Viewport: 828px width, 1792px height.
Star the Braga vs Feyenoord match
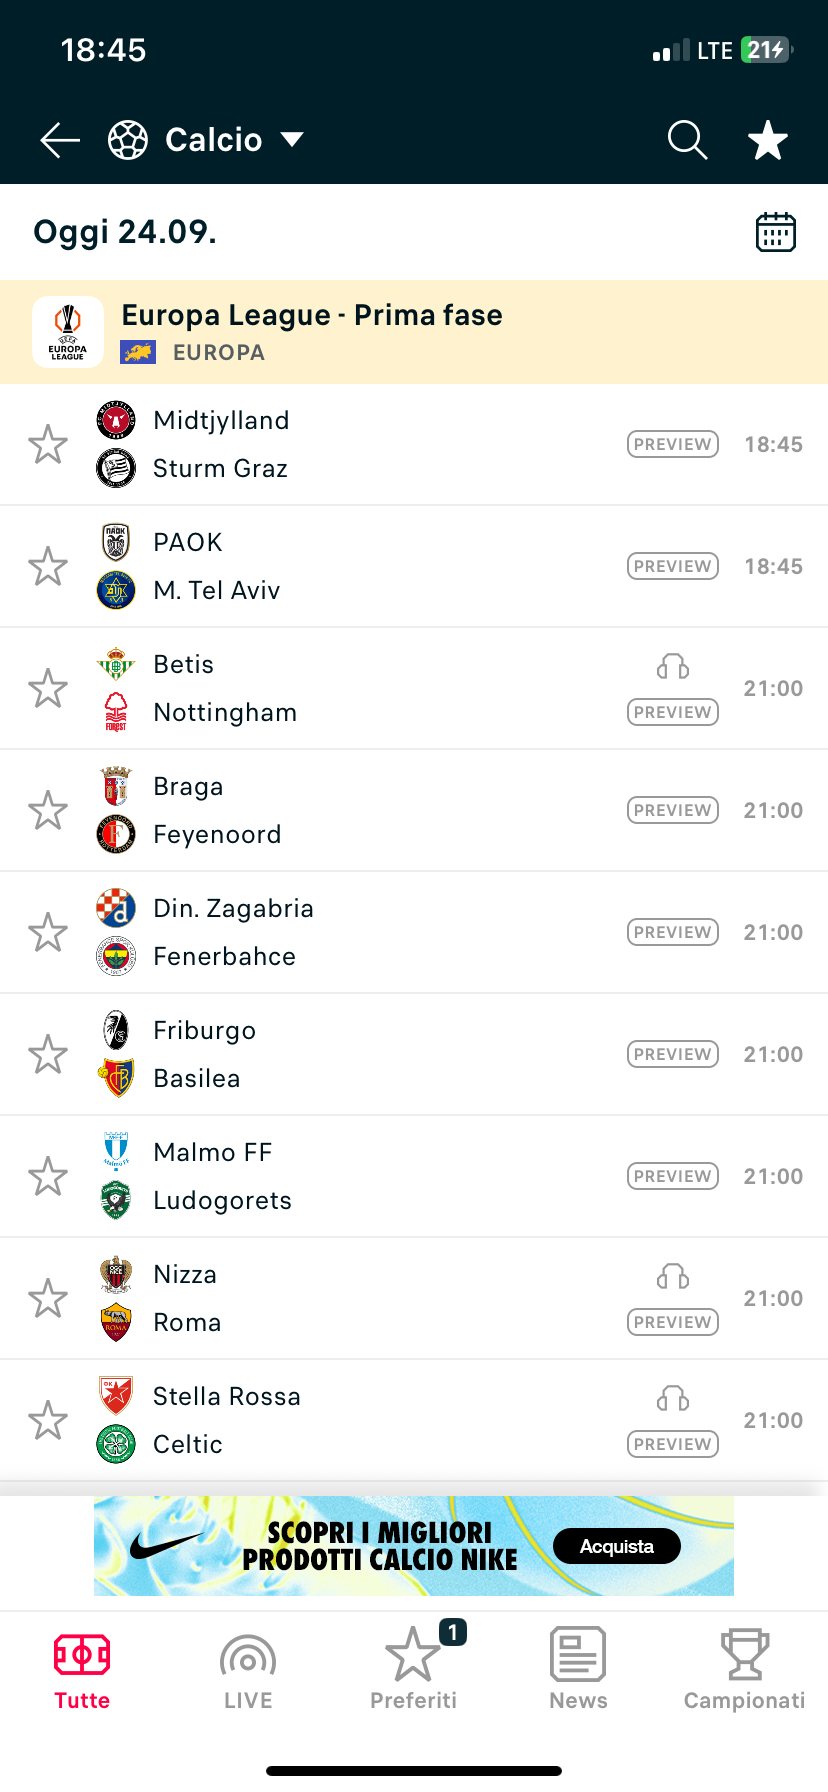click(x=48, y=810)
